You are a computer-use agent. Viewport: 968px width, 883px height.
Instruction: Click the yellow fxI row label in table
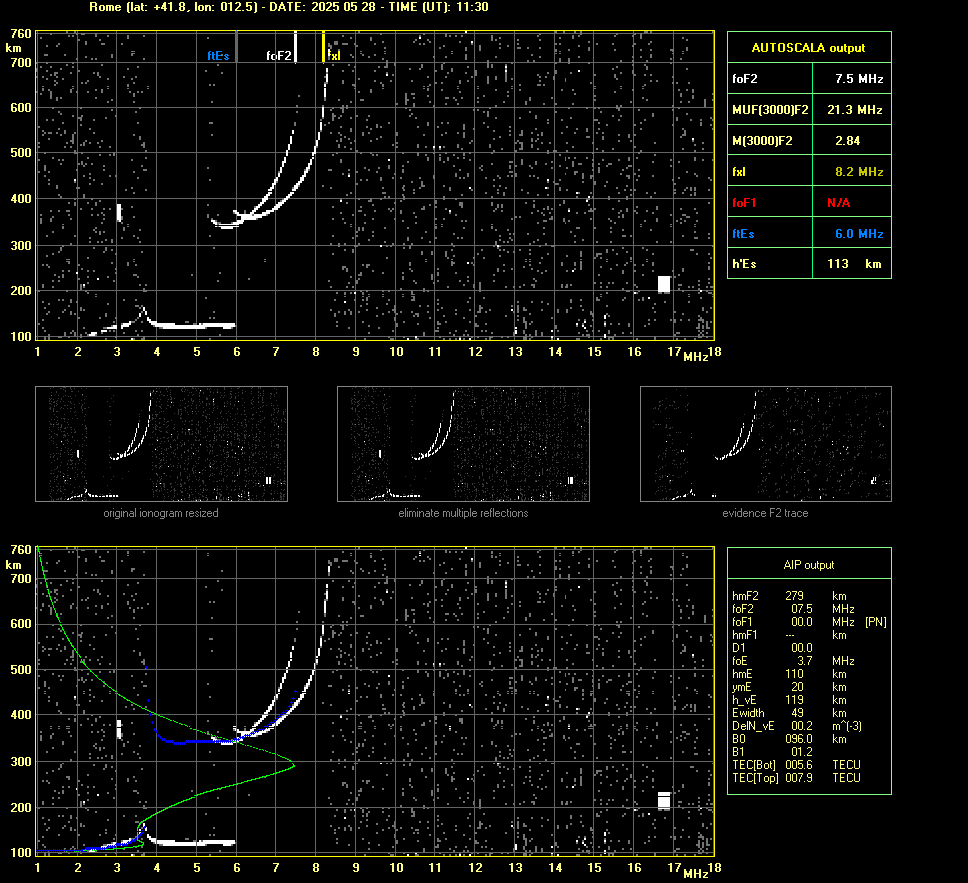739,172
